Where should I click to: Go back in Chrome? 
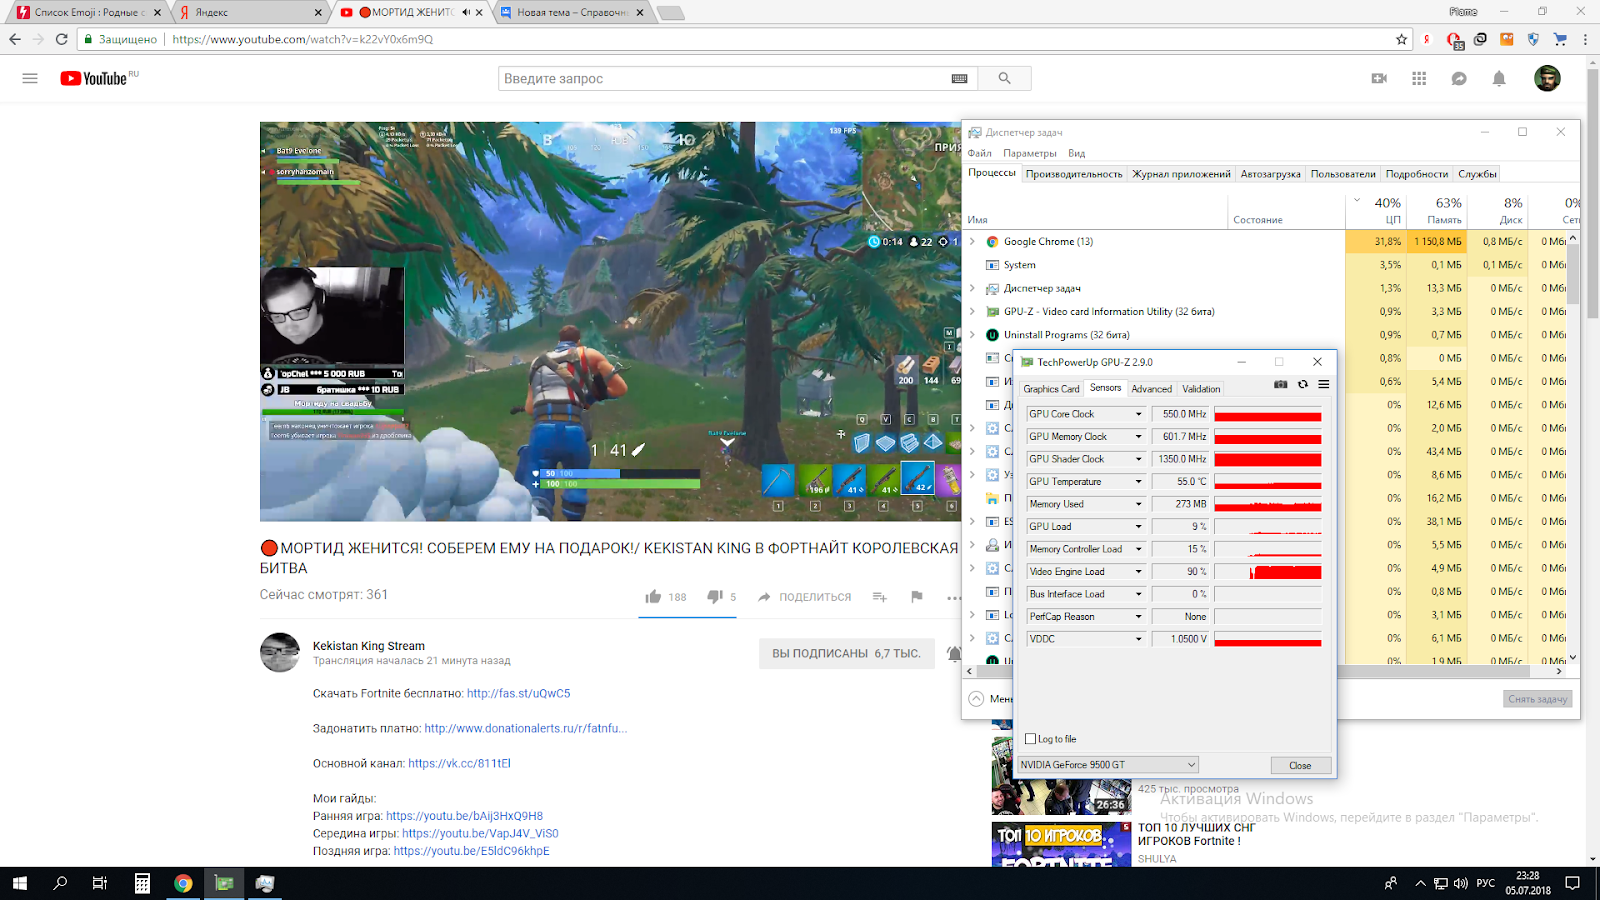pyautogui.click(x=14, y=39)
